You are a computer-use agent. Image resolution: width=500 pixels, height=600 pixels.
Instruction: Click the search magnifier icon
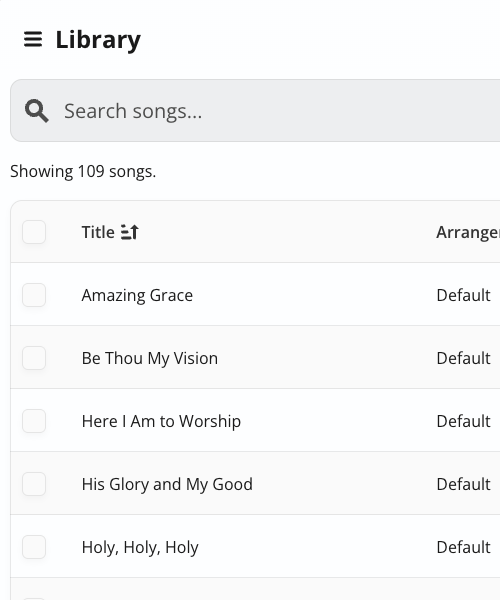pos(37,111)
